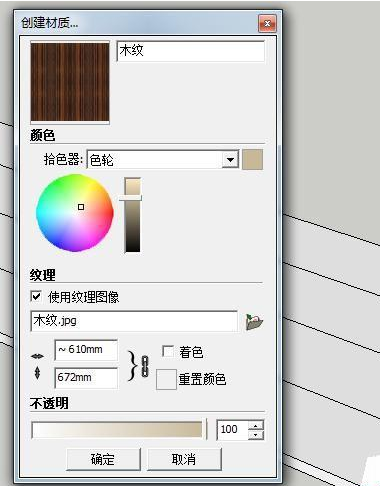Click the material name field 木纹
Viewport: 380px width, 486px height.
[x=191, y=51]
